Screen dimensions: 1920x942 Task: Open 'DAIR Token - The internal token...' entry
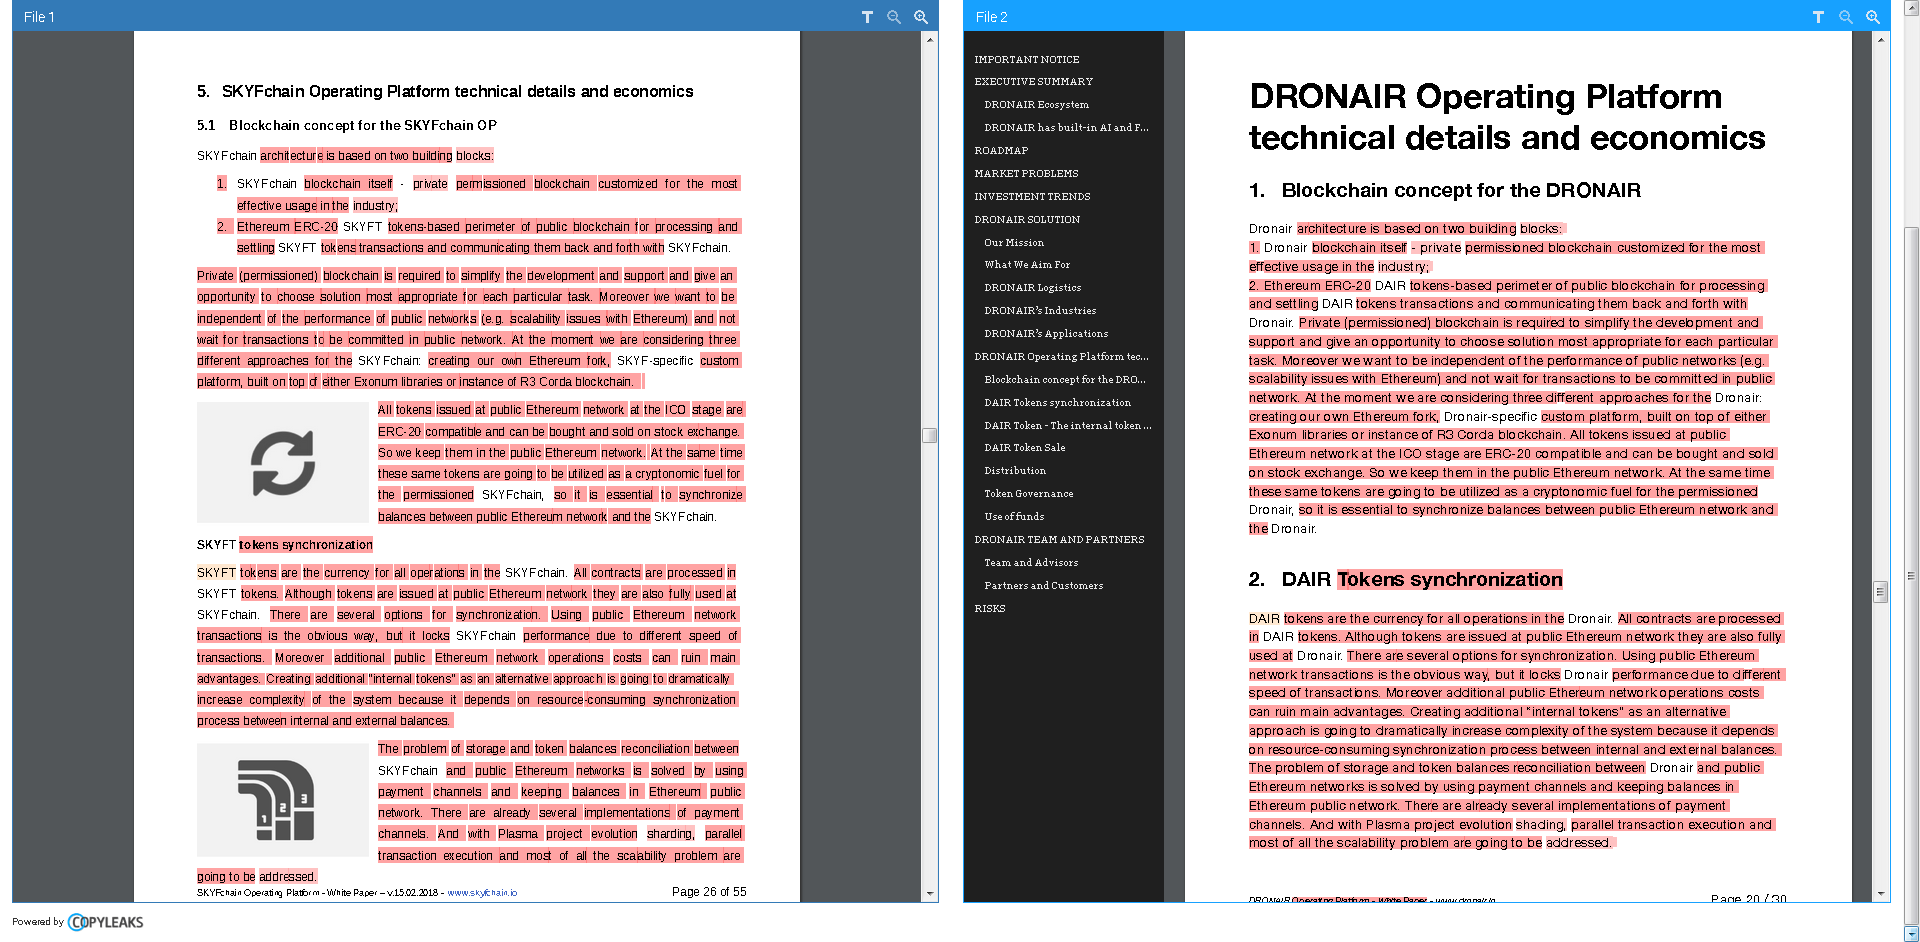[x=1068, y=426]
